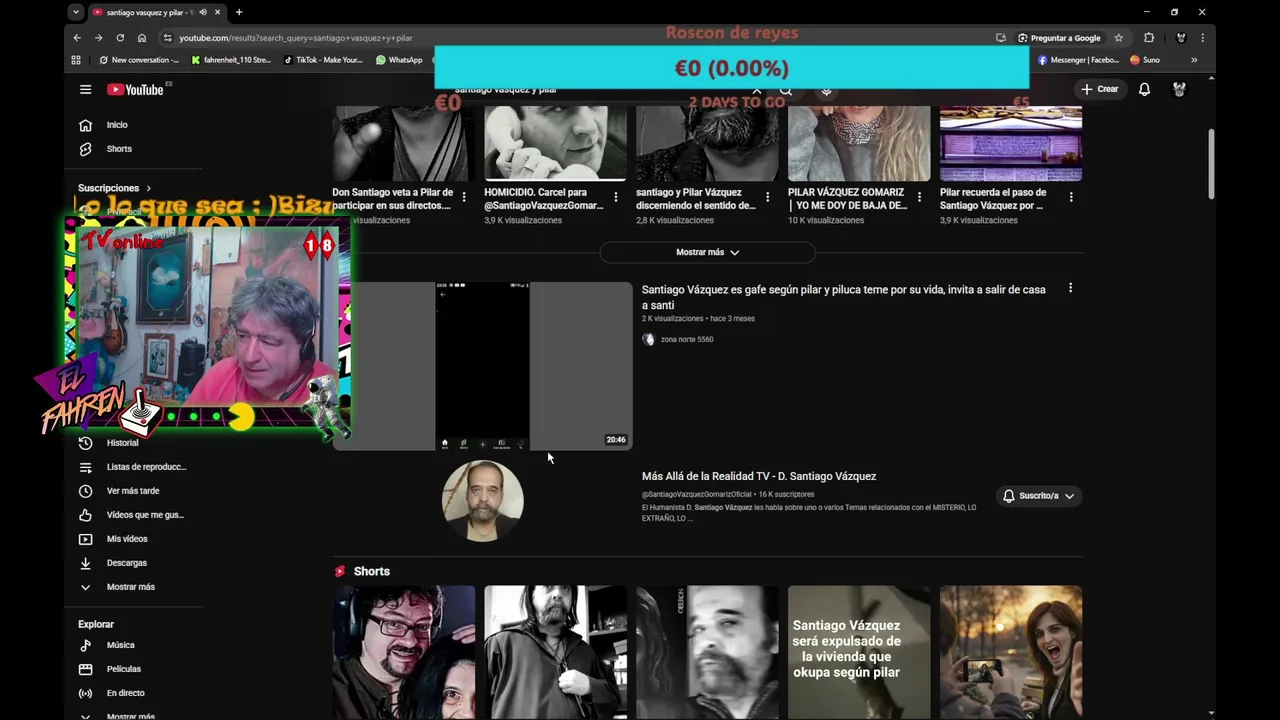Click the Crear button
This screenshot has width=1280, height=720.
(x=1099, y=89)
